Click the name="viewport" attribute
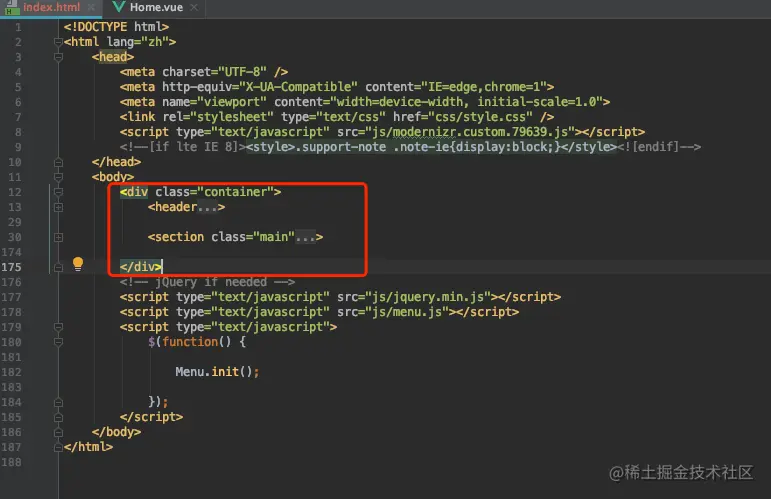This screenshot has height=499, width=771. [x=214, y=102]
